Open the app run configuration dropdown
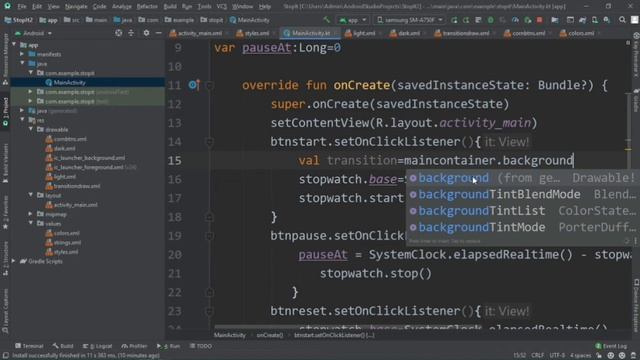 pos(353,20)
